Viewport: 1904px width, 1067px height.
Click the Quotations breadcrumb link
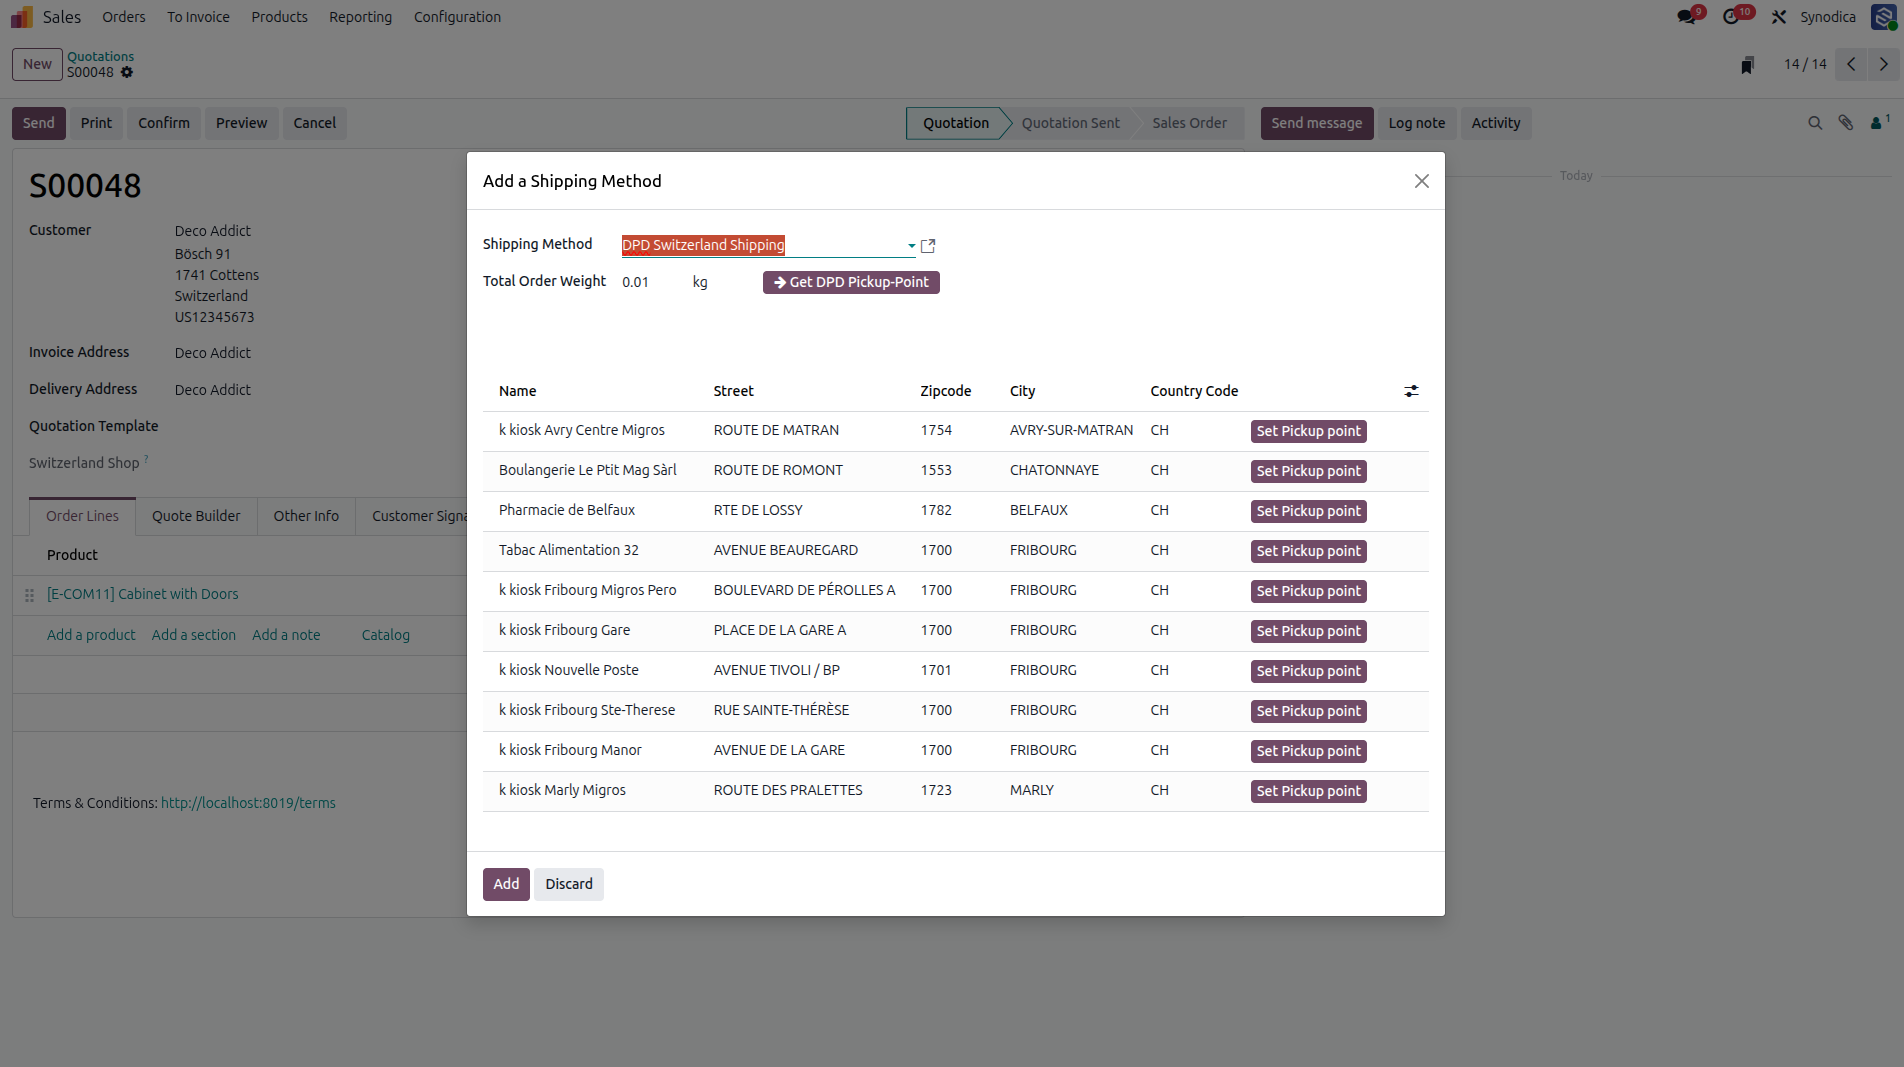pos(100,56)
